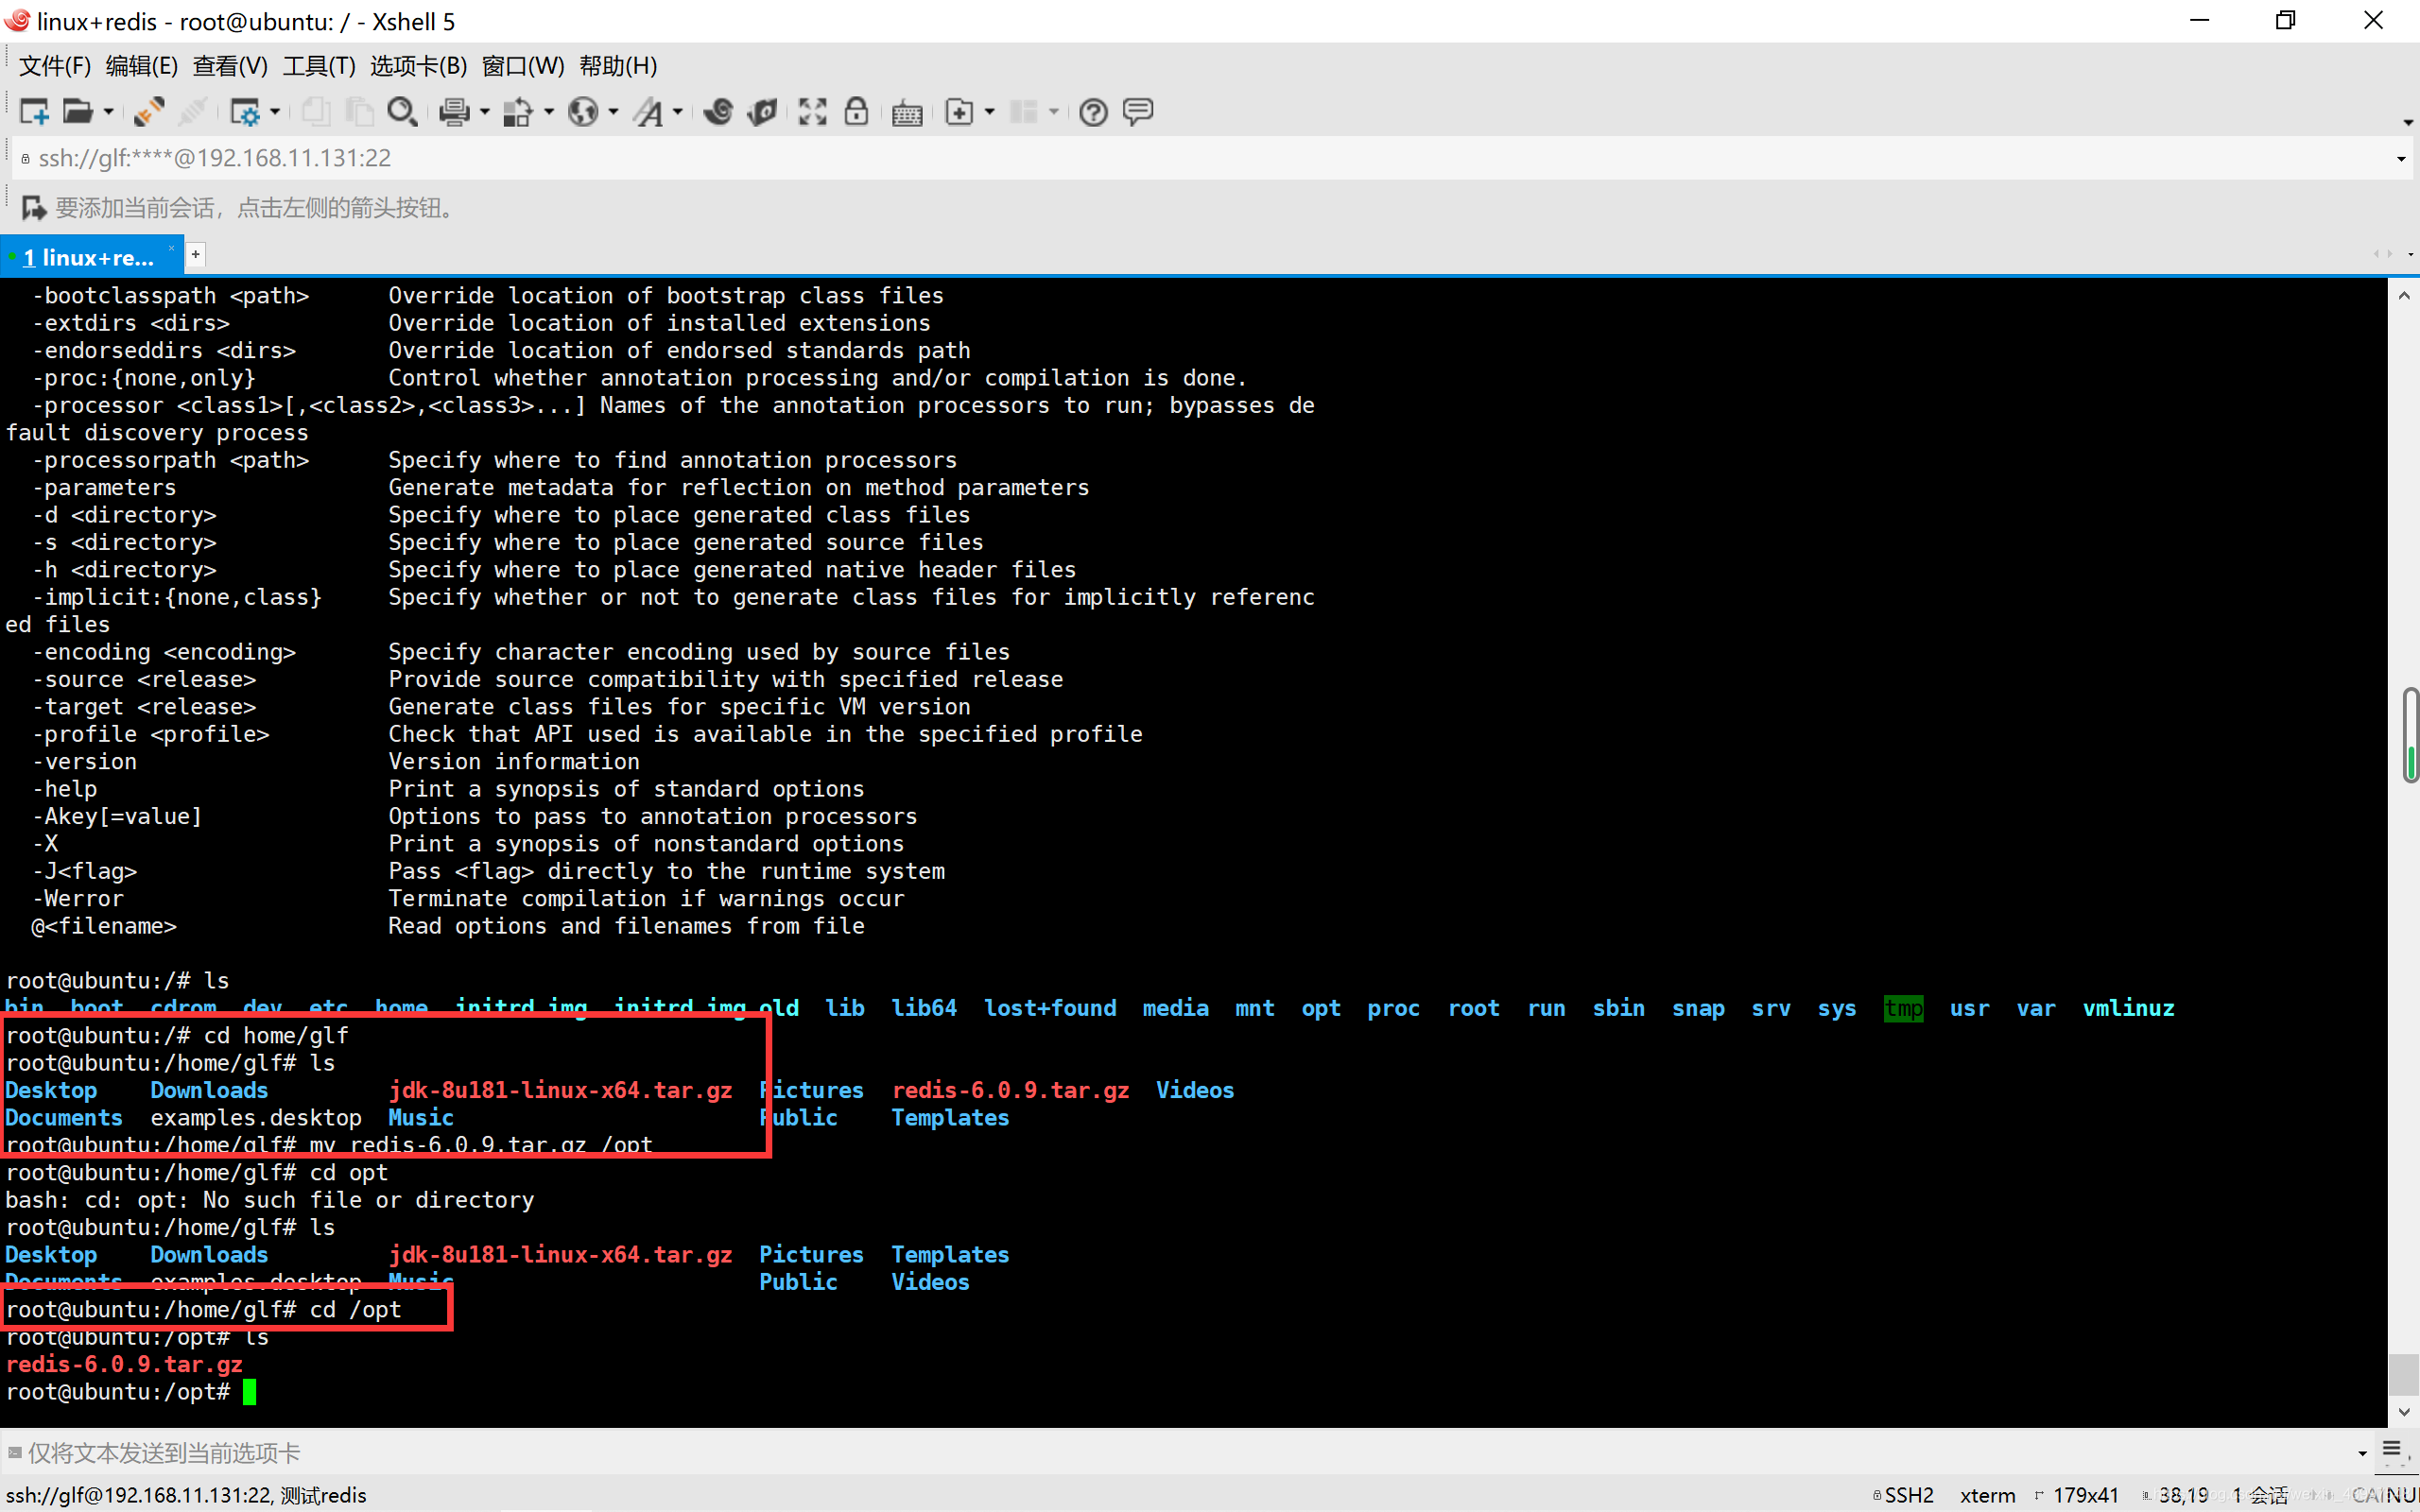Viewport: 2420px width, 1512px height.
Task: Click the ssh address bar field
Action: pyautogui.click(x=1200, y=158)
